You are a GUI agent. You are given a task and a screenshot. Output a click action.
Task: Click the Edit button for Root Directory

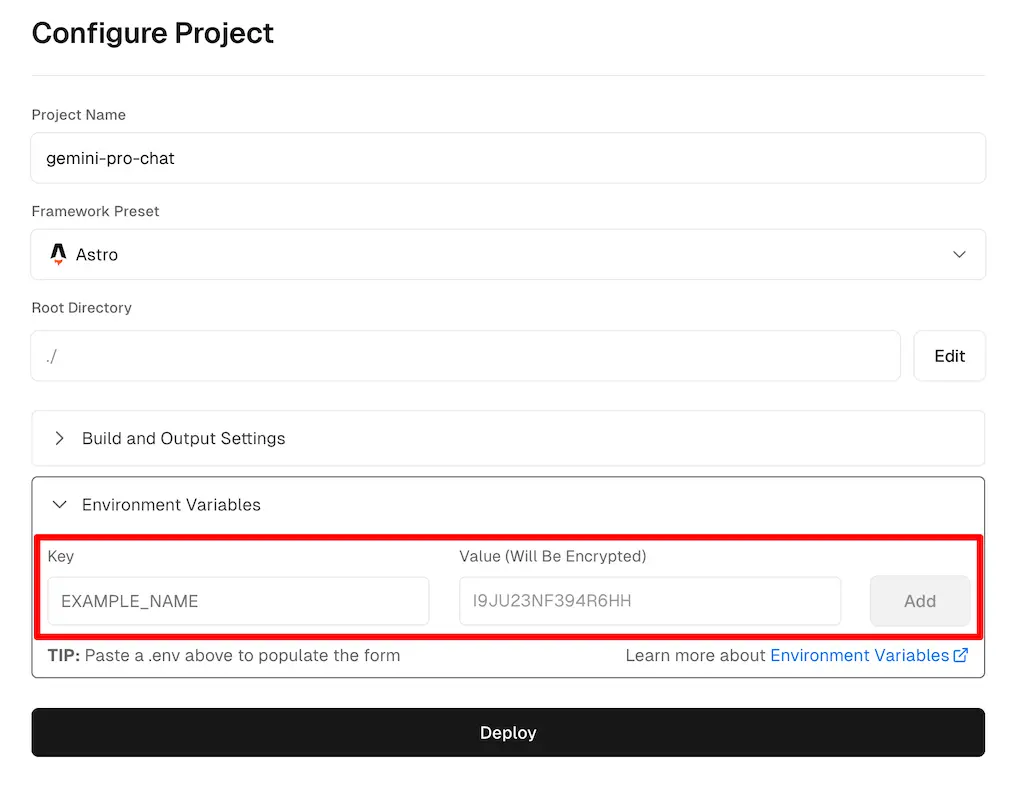tap(949, 356)
